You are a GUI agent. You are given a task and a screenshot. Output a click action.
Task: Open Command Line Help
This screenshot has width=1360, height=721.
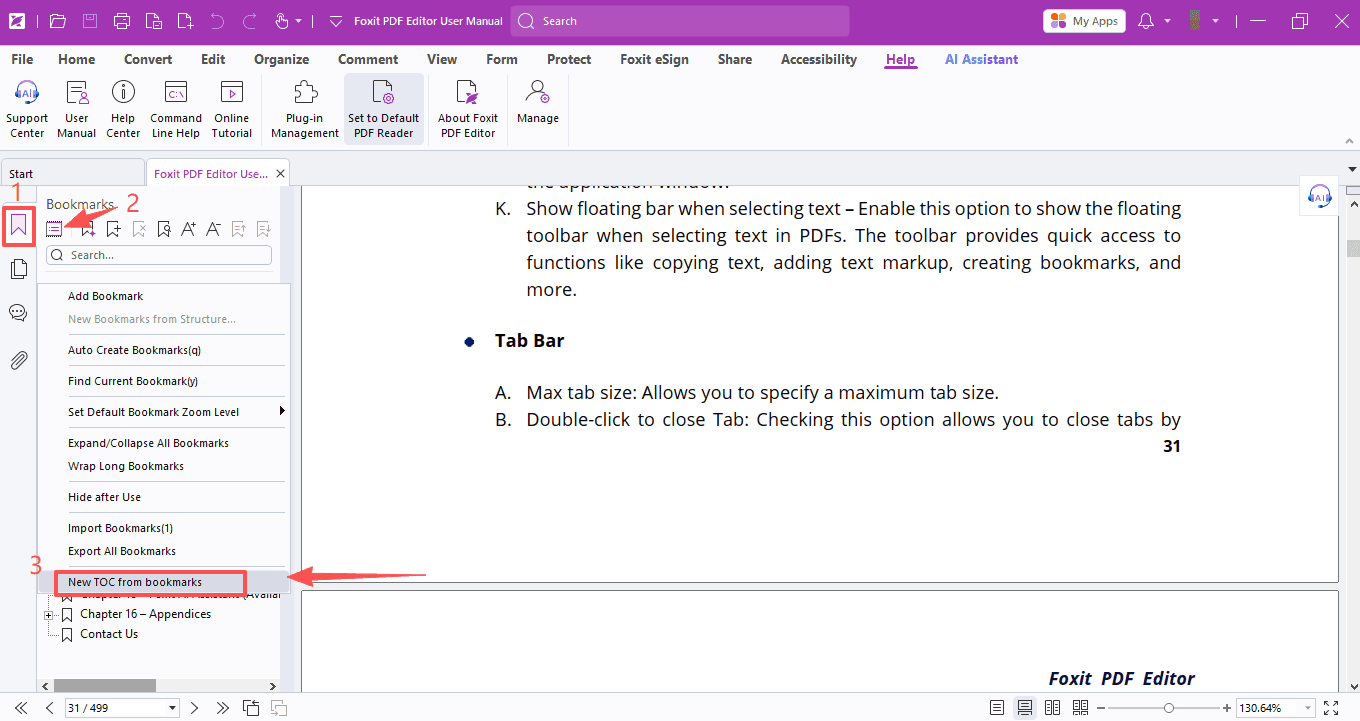(176, 108)
